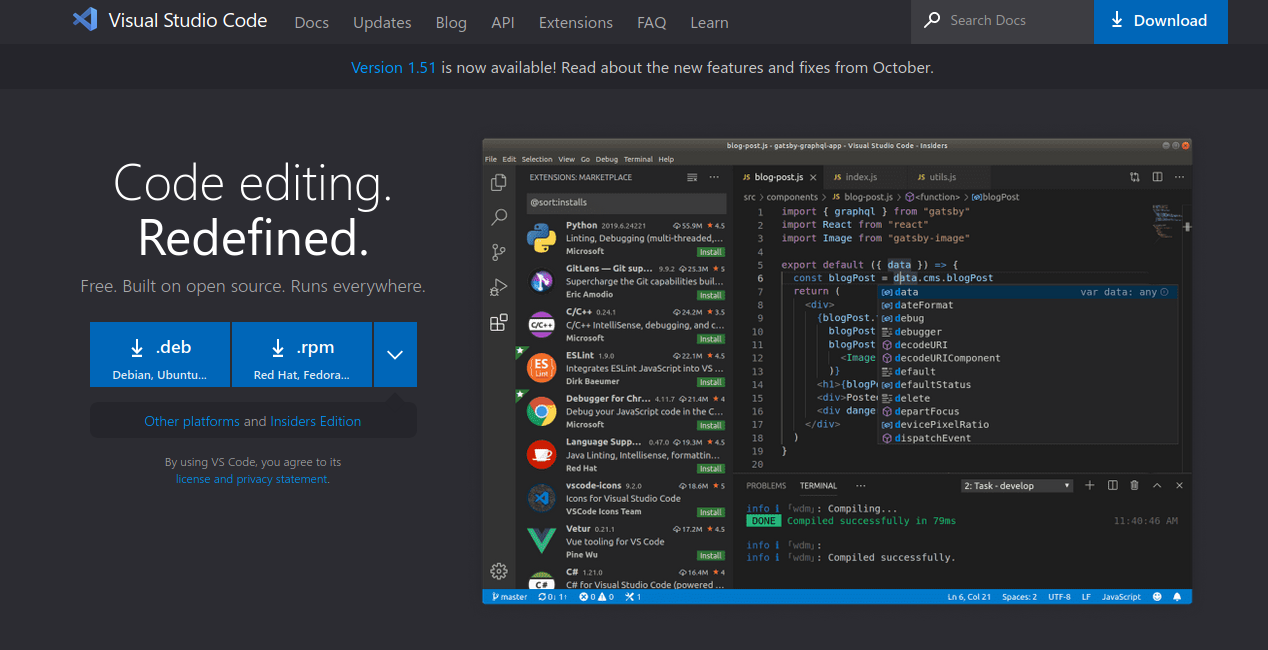Image resolution: width=1268 pixels, height=650 pixels.
Task: Open the Selection menu in screenshot's menu bar
Action: tap(537, 159)
